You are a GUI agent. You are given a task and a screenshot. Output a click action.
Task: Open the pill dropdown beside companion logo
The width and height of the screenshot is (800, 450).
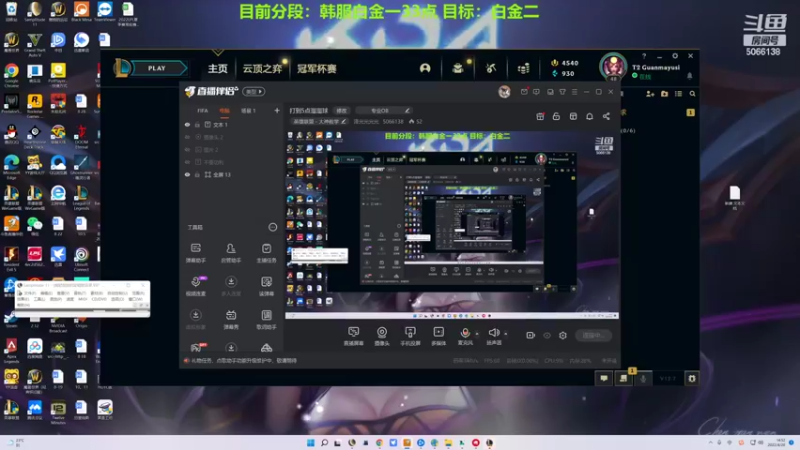[x=254, y=92]
